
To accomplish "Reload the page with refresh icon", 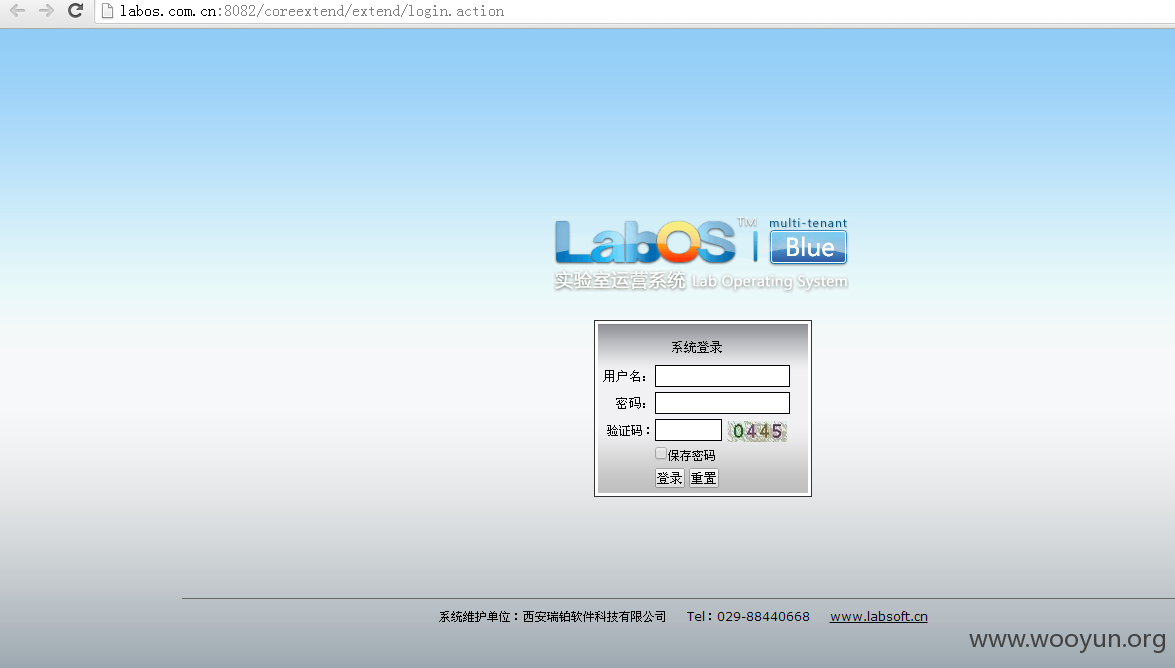I will tap(75, 10).
